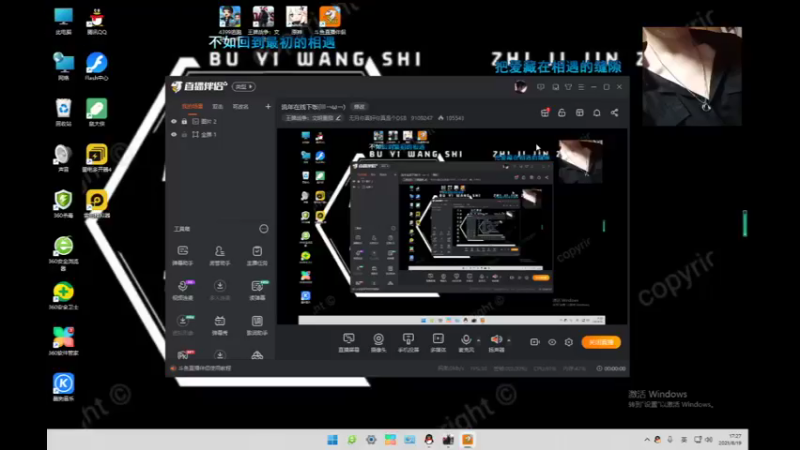
Task: Add a webcam camera source
Action: (x=378, y=342)
